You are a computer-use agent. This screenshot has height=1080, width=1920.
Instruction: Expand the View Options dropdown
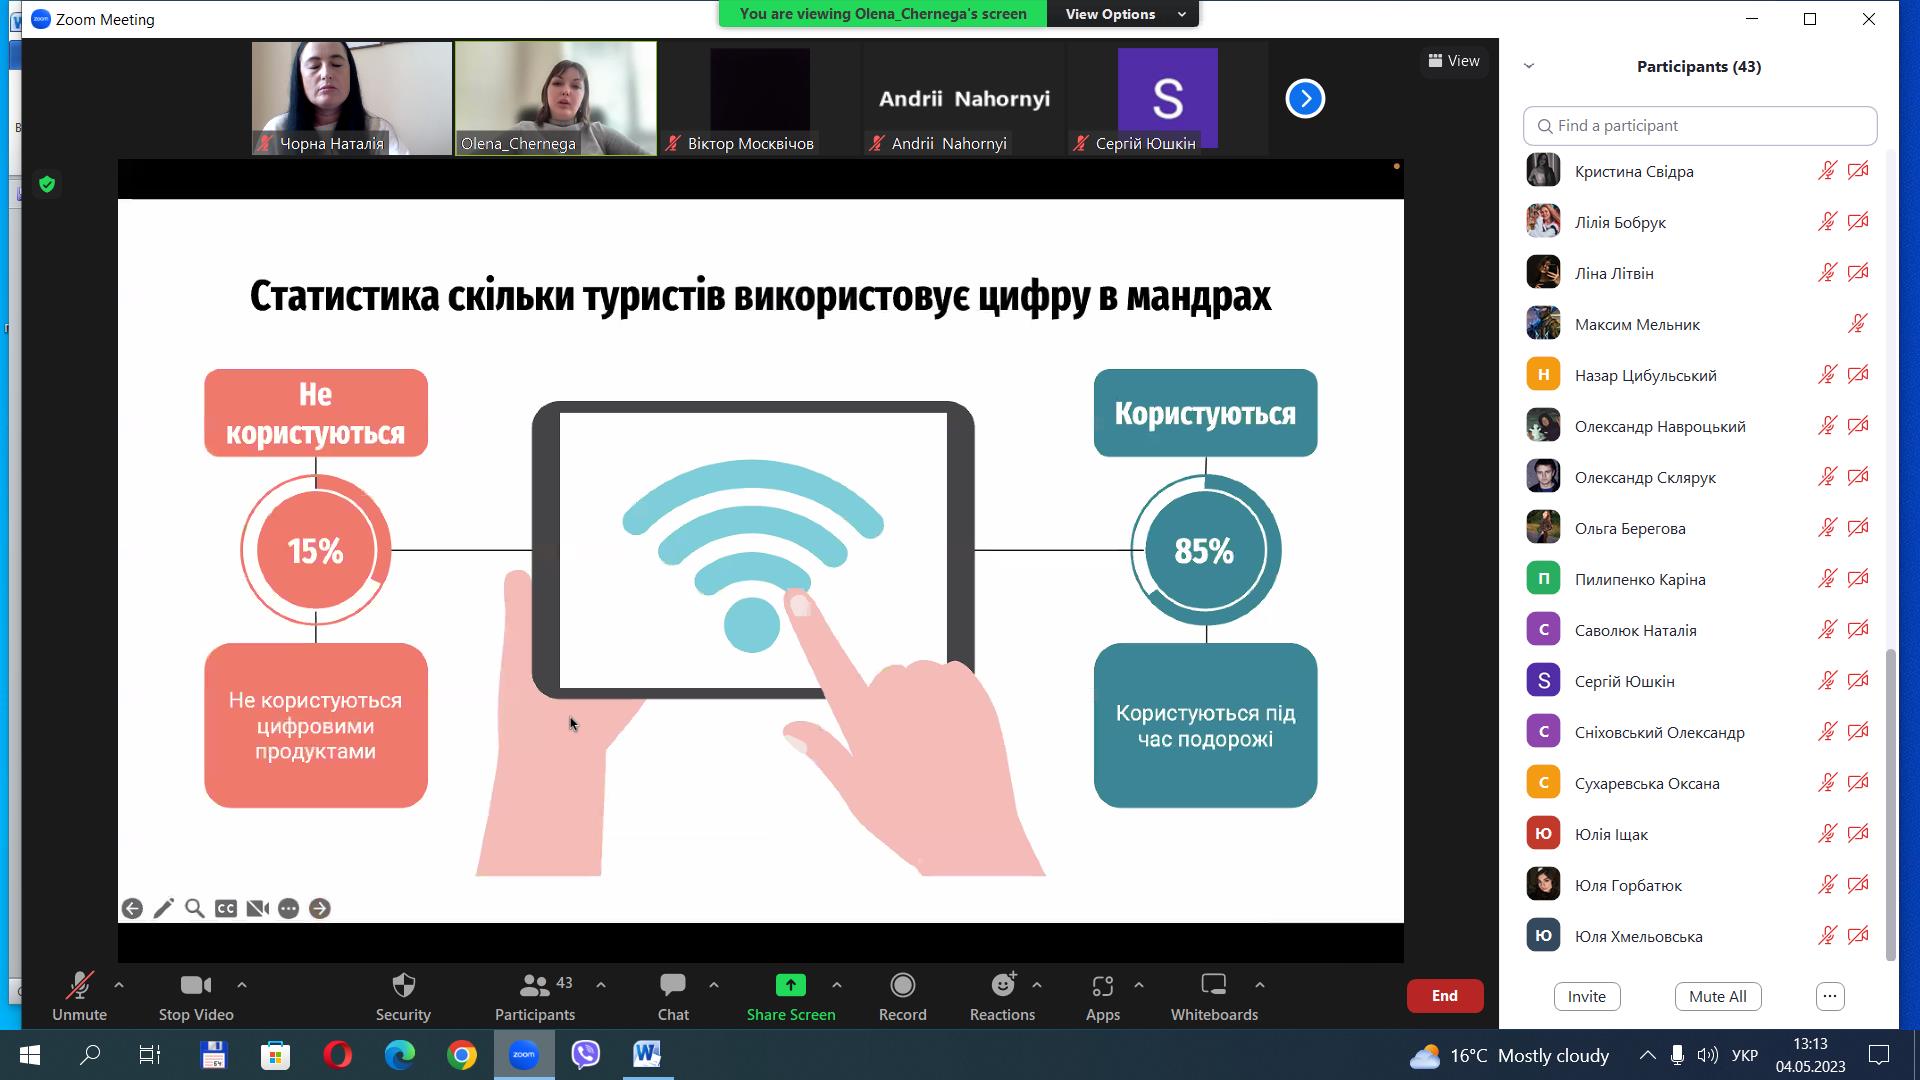pyautogui.click(x=1124, y=14)
